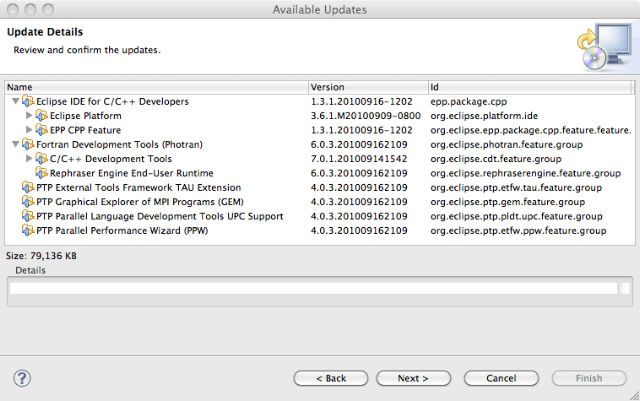Click id org.eclipse.cdt.feature.group
Image resolution: width=640 pixels, height=401 pixels.
[496, 159]
